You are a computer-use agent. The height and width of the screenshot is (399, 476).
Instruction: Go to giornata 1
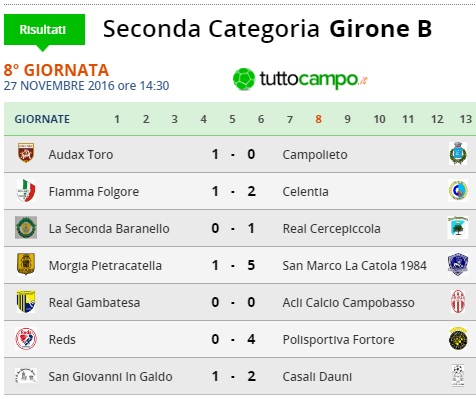coord(117,119)
